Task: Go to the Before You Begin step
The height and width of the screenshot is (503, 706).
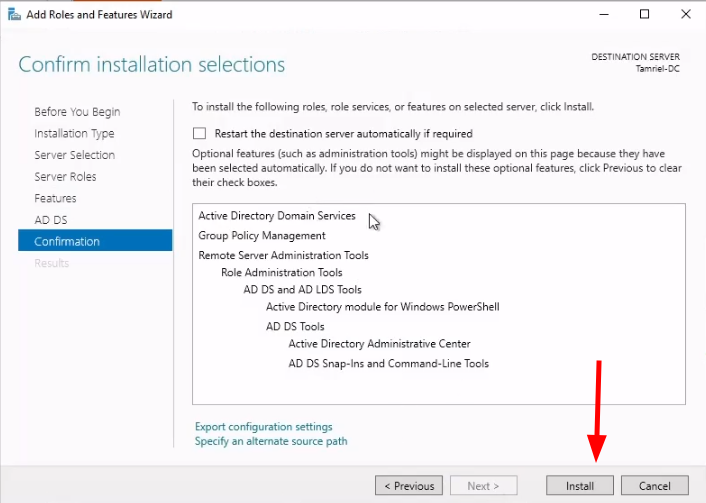Action: pos(77,112)
